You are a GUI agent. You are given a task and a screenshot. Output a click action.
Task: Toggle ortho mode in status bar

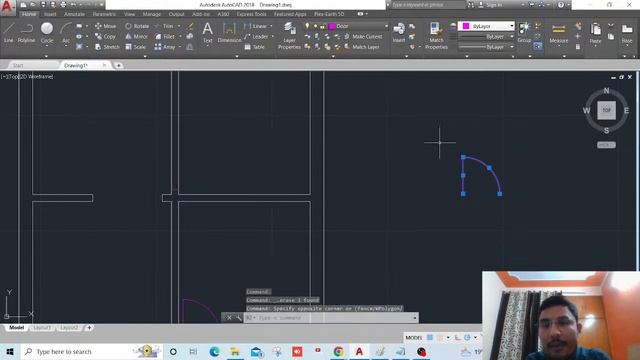tap(457, 338)
